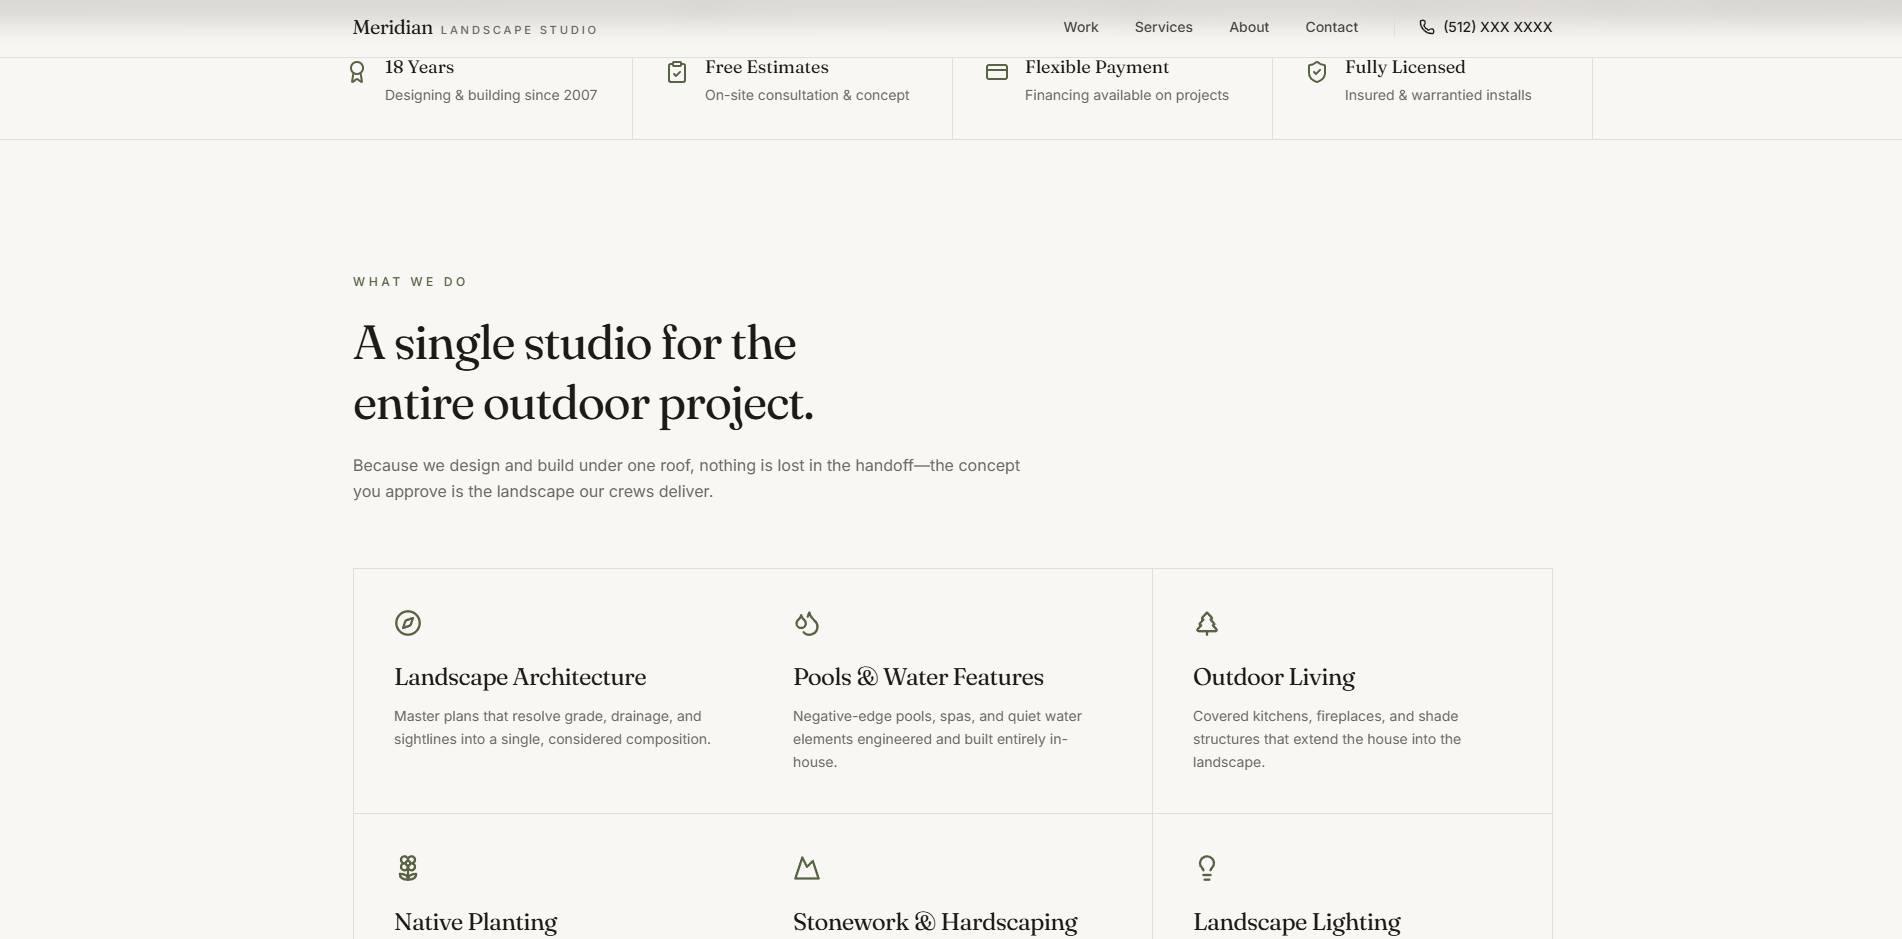This screenshot has height=939, width=1902.
Task: Click the 'Because we design and build' paragraph
Action: 687,478
